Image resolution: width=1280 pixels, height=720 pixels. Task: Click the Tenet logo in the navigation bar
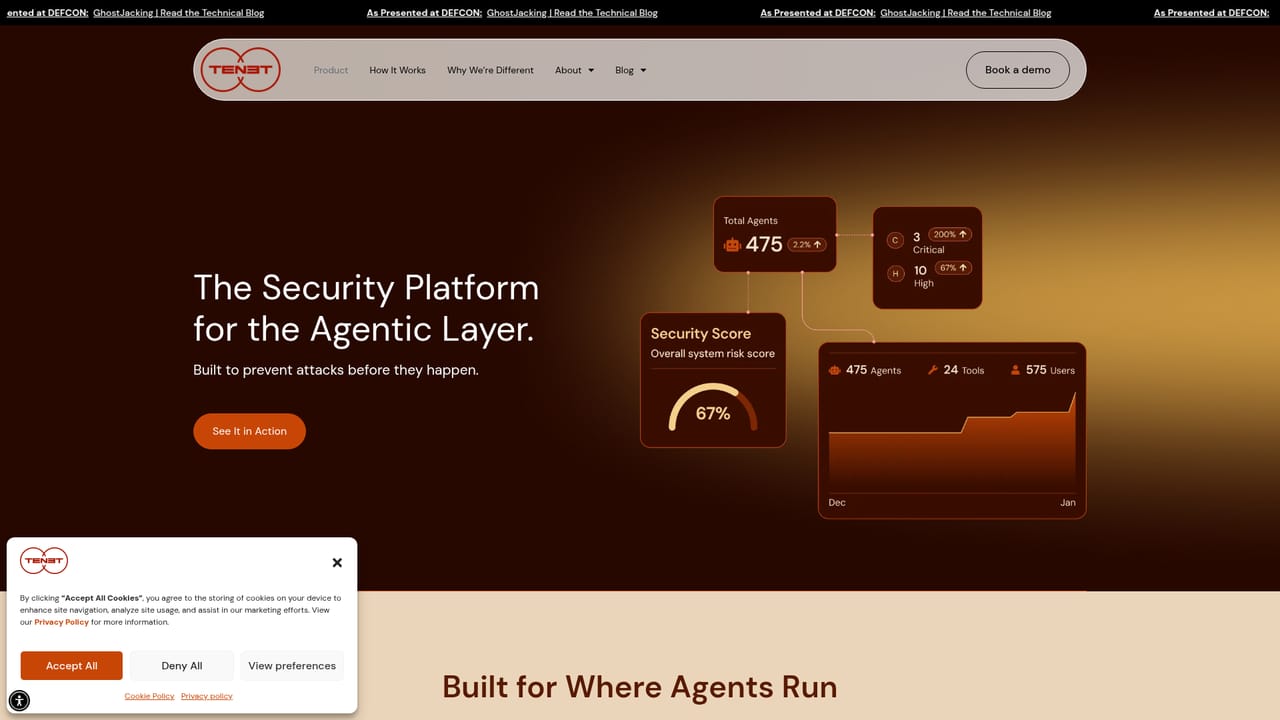pos(240,70)
